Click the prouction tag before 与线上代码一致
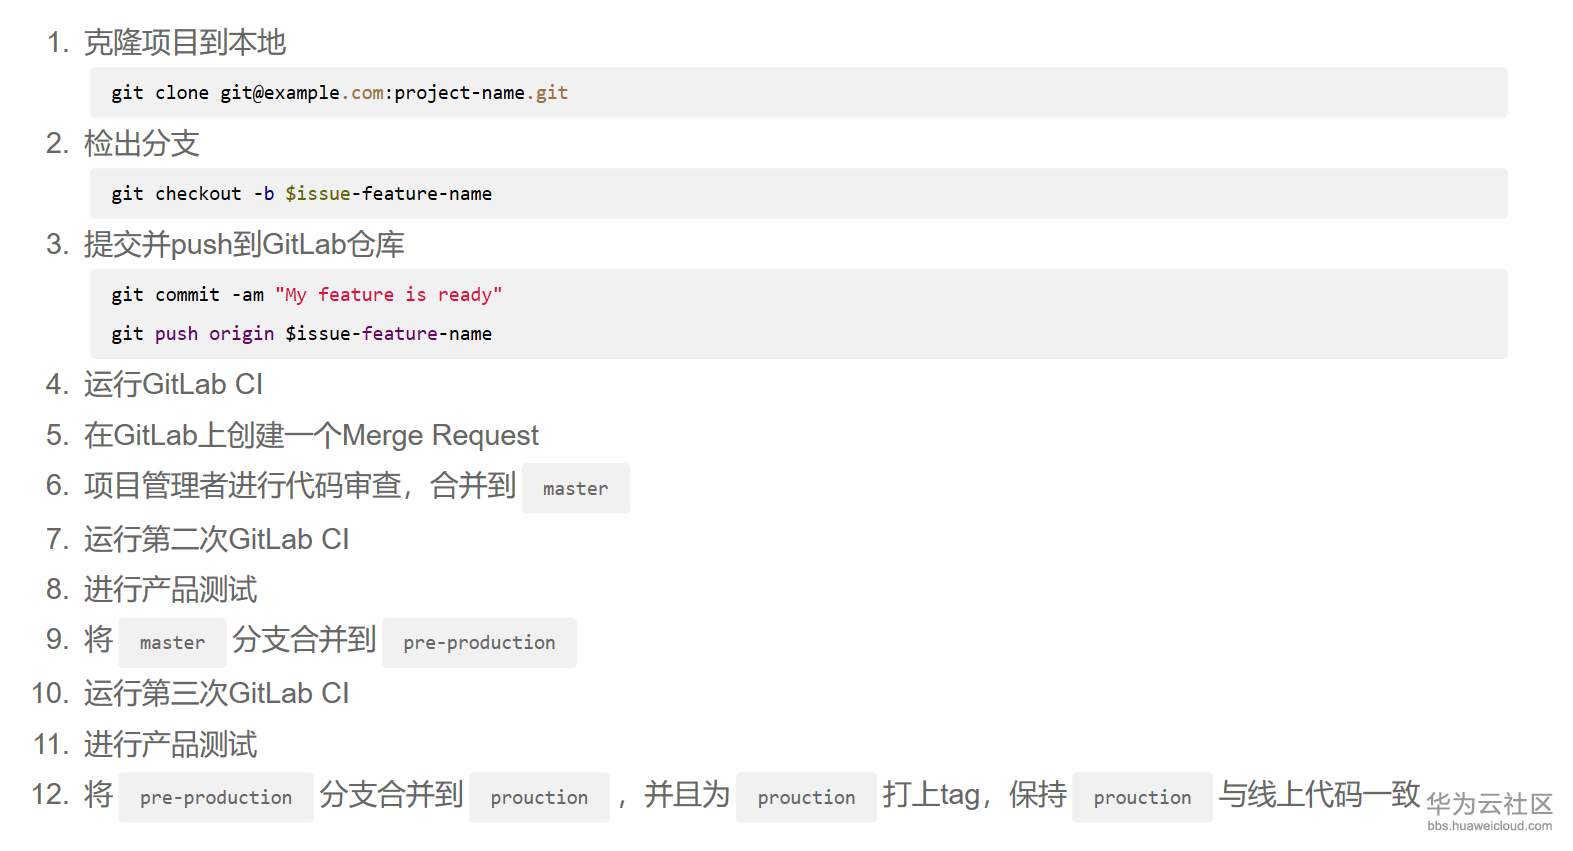The width and height of the screenshot is (1573, 851). (1142, 798)
